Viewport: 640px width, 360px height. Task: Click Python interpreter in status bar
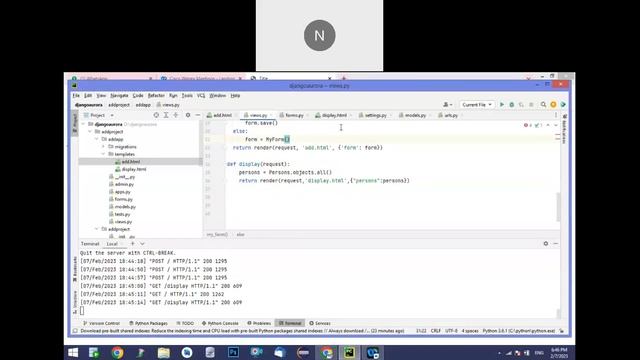pos(519,331)
